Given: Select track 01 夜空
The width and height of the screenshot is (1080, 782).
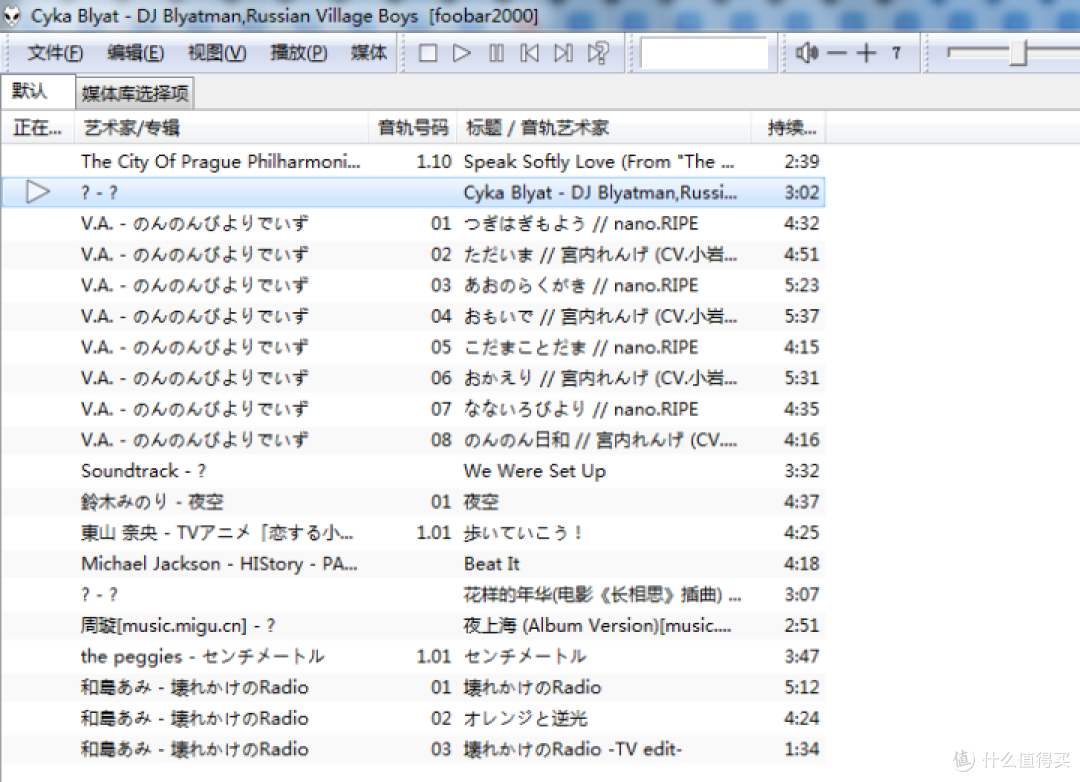Looking at the screenshot, I should pos(413,502).
